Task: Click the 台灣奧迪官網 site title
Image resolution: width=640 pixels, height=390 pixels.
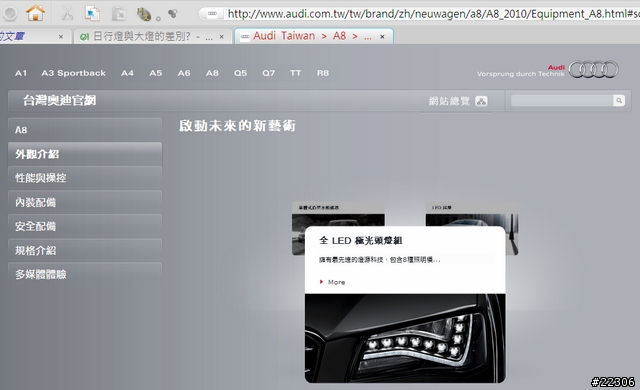Action: (x=60, y=100)
